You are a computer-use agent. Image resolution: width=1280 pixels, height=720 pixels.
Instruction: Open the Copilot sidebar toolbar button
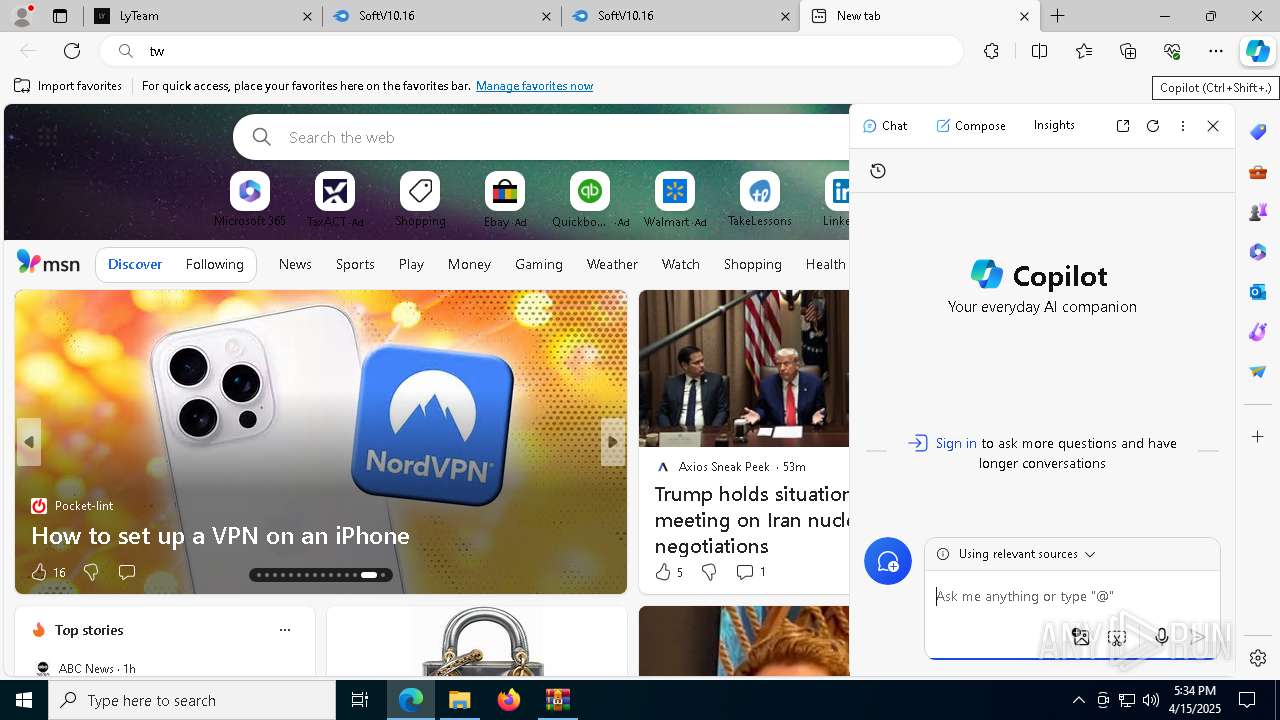1257,51
